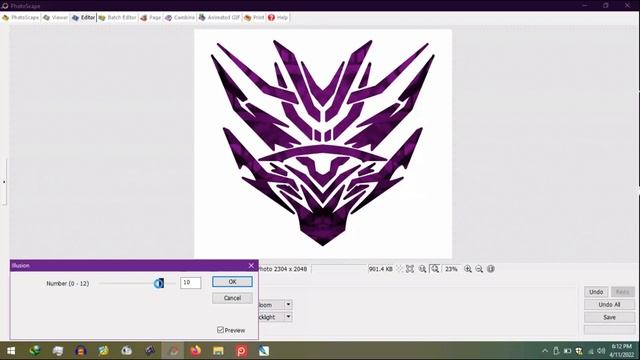Switch to the Animated GIF tab
This screenshot has height=360, width=640.
[219, 18]
